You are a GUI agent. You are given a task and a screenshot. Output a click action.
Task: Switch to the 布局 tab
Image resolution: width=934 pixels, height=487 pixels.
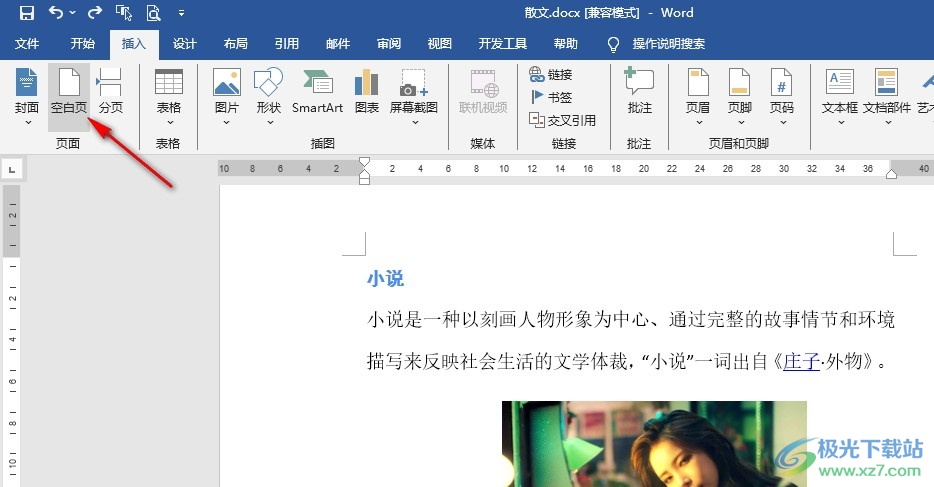pos(235,43)
